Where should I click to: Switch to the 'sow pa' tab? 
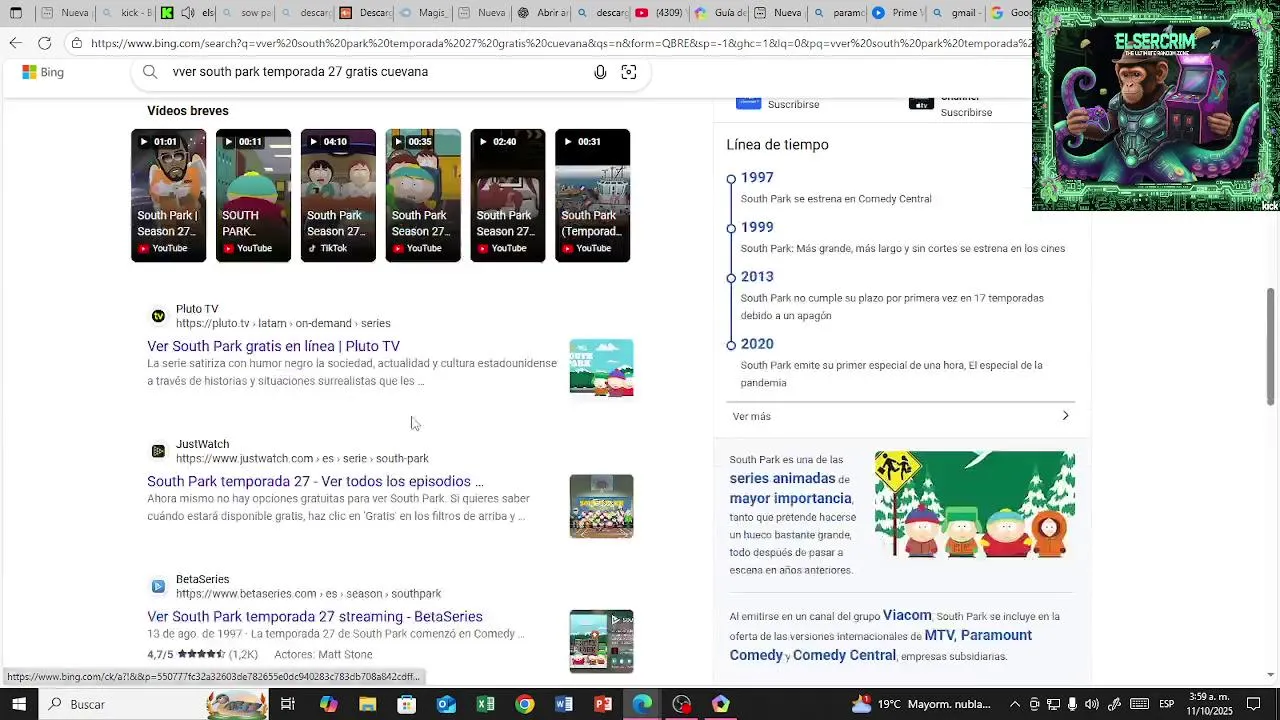(246, 13)
